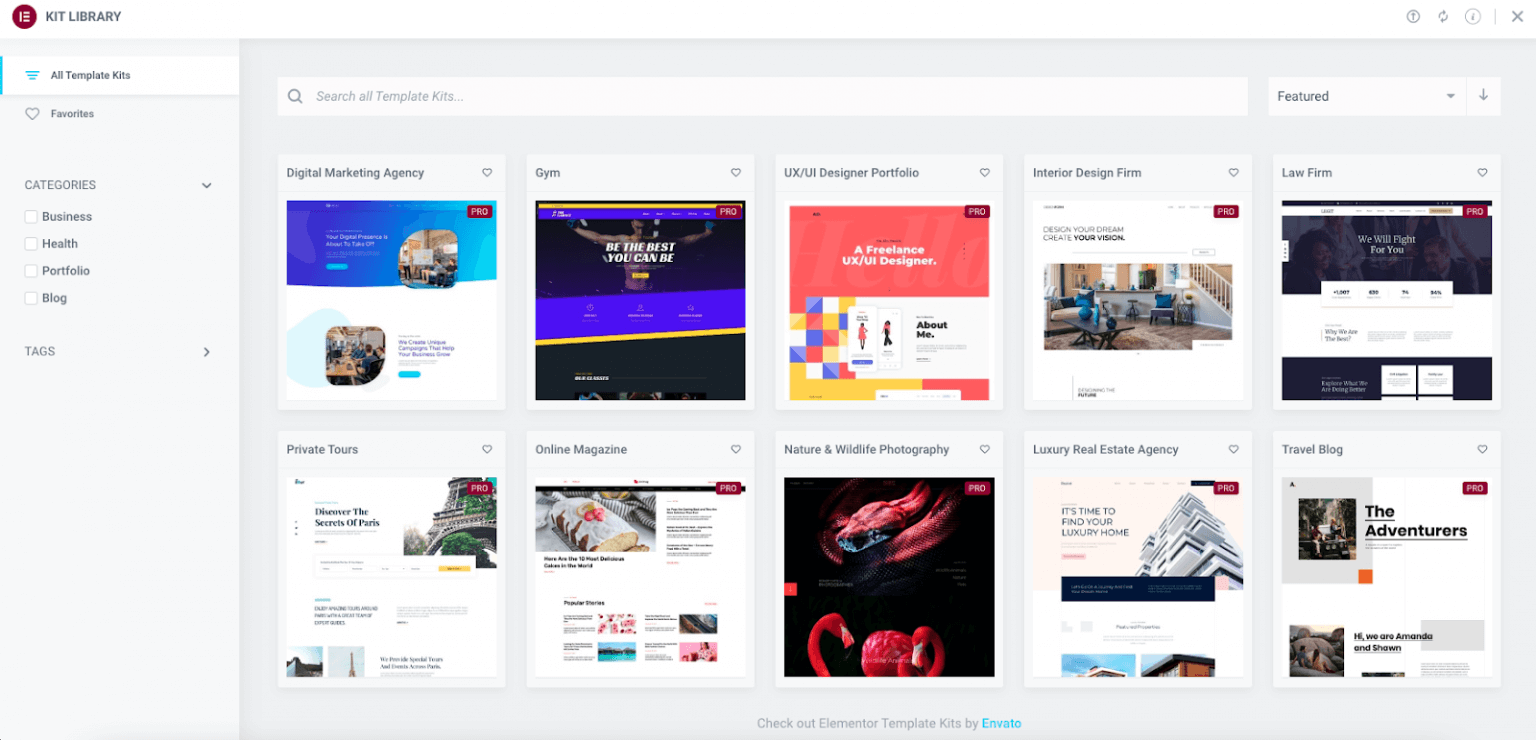This screenshot has width=1536, height=740.
Task: Favorite the Gym kit
Action: [736, 173]
